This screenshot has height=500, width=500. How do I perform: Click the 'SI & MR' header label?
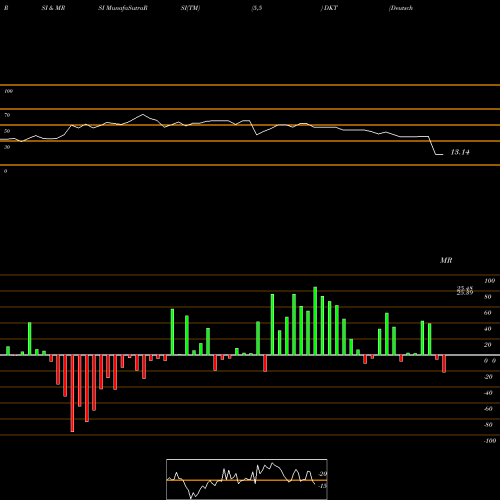(x=53, y=8)
